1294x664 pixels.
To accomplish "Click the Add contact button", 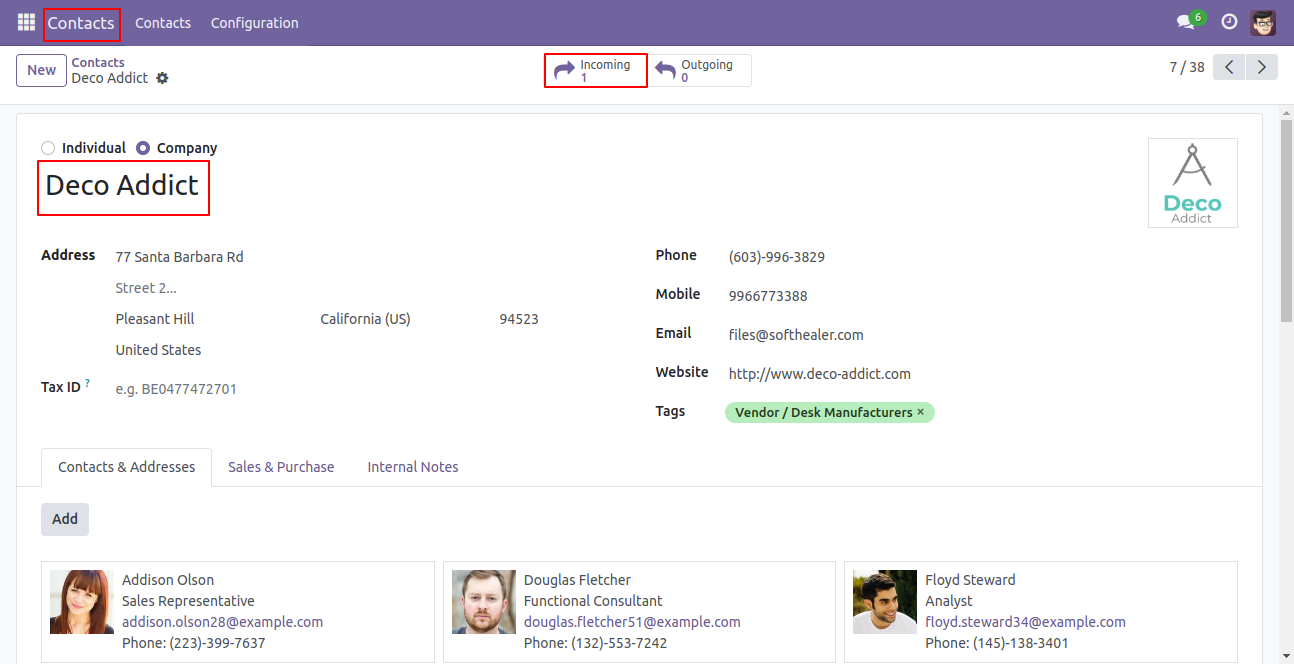I will tap(65, 519).
